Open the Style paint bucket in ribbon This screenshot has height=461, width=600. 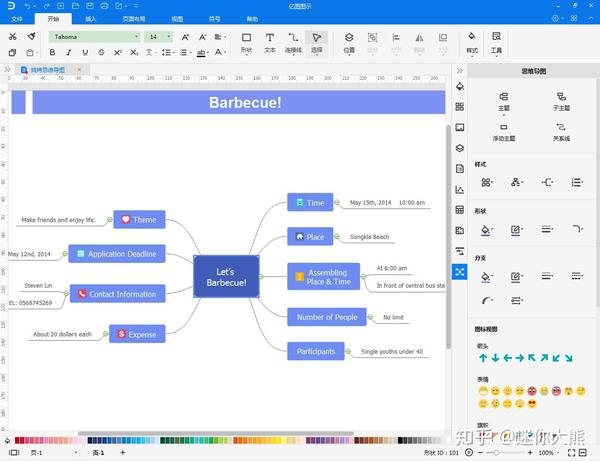coord(472,42)
